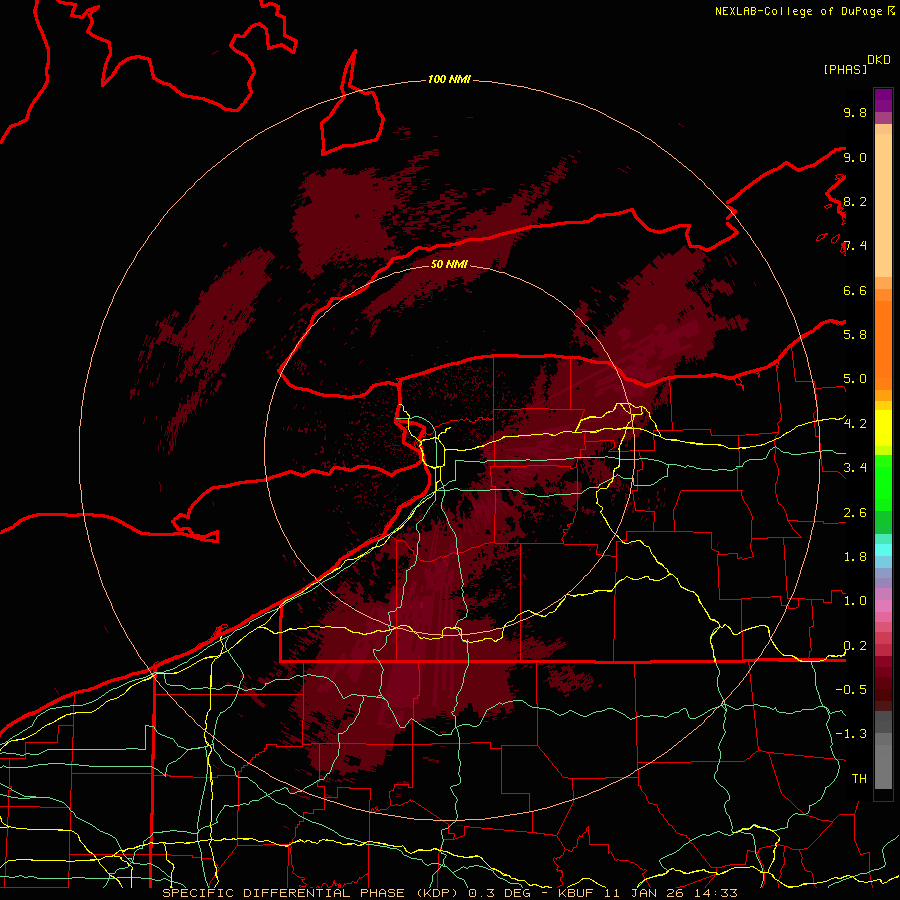Select the 9.0 legend value

[x=855, y=157]
